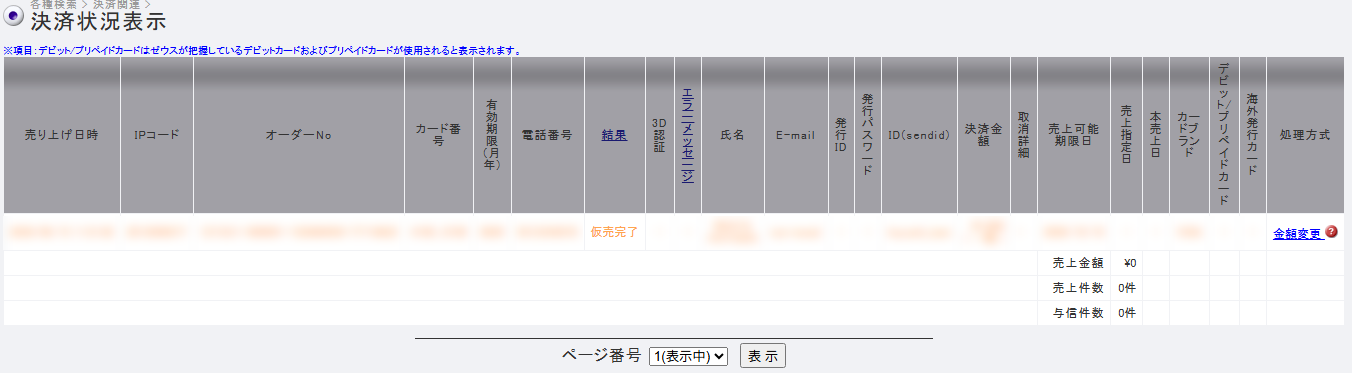
Task: Click the 取消詳細 column header
Action: pyautogui.click(x=1024, y=135)
